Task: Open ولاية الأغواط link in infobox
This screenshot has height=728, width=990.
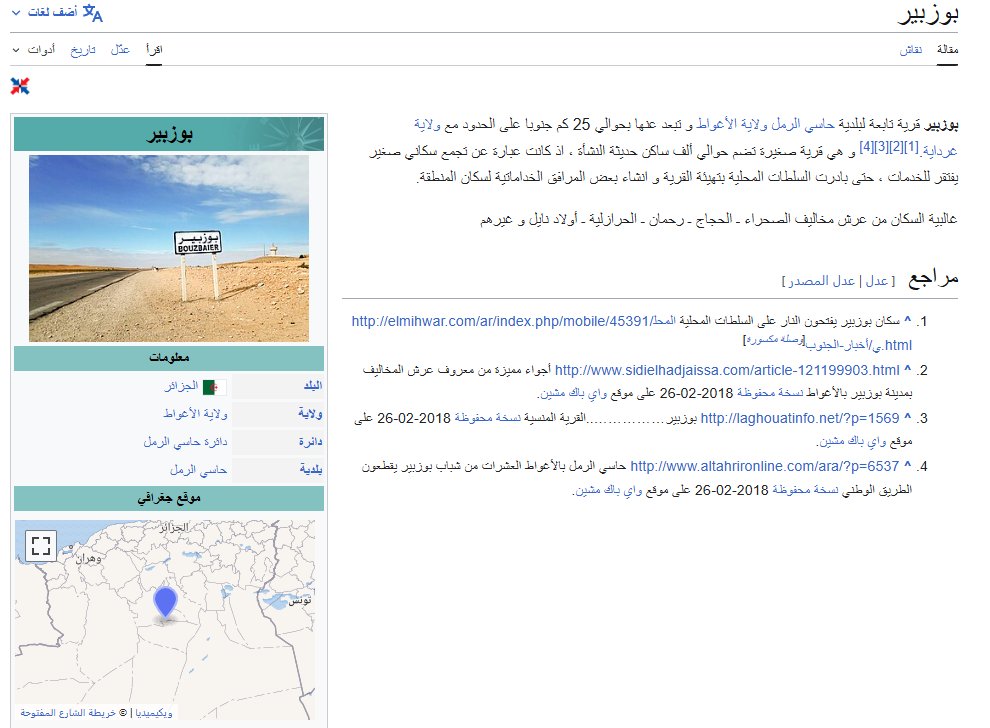Action: (x=195, y=414)
